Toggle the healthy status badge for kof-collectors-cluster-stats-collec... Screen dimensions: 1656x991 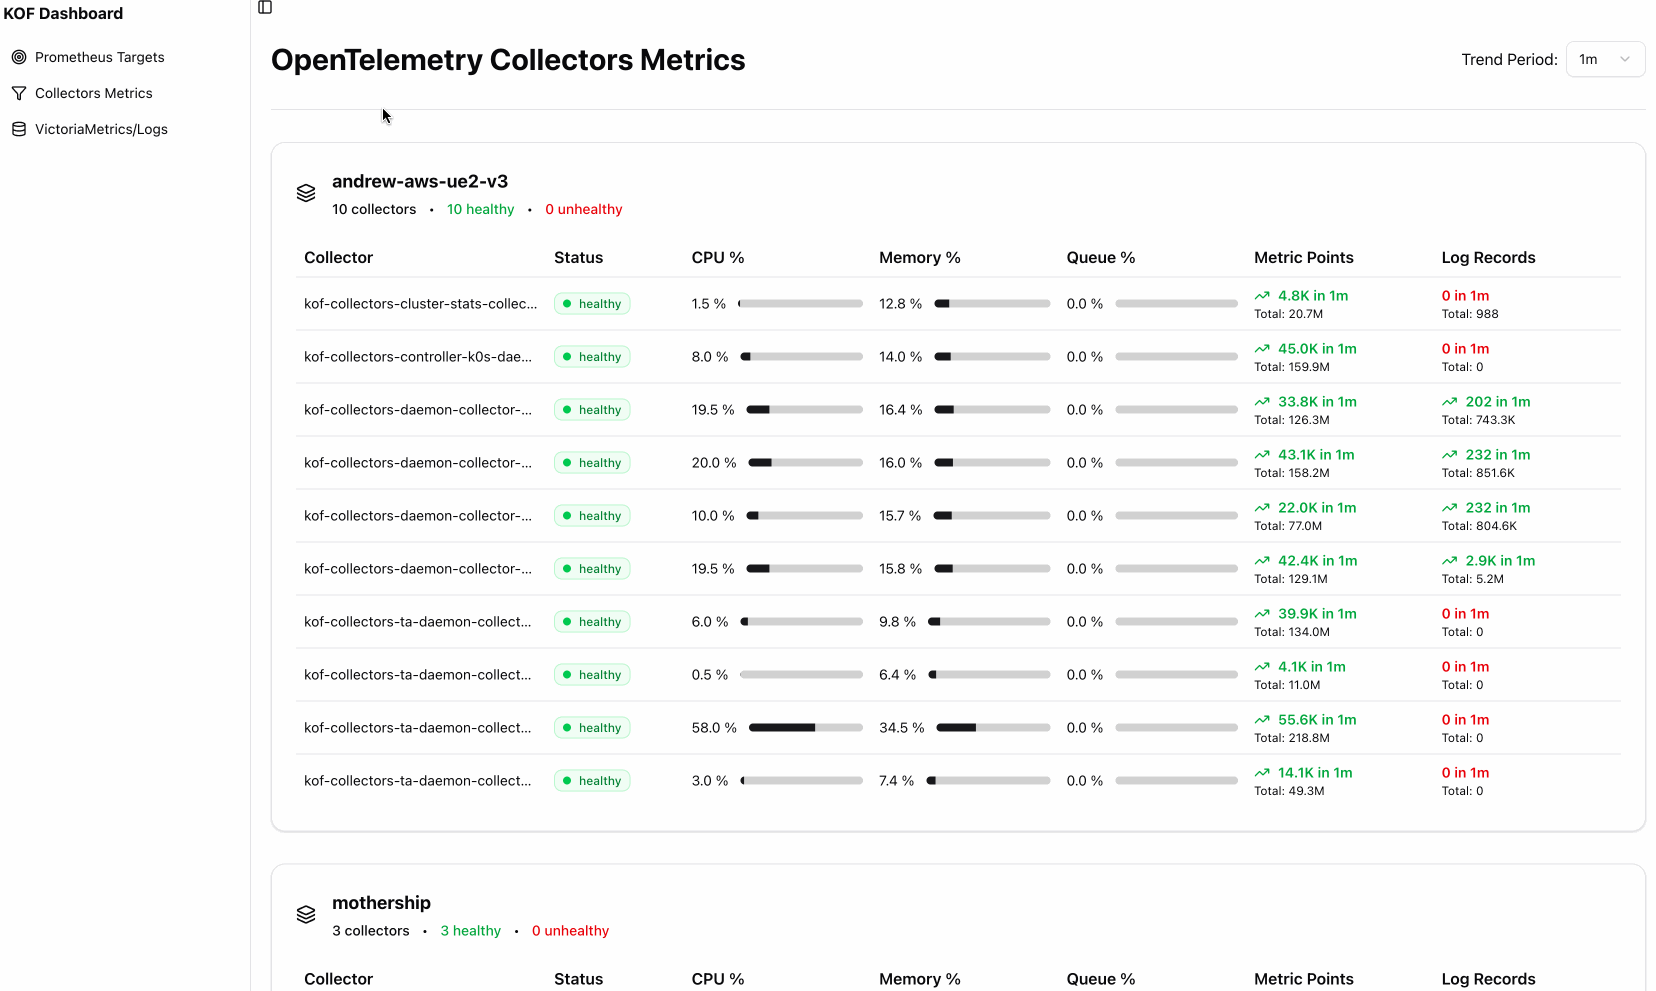click(x=591, y=303)
